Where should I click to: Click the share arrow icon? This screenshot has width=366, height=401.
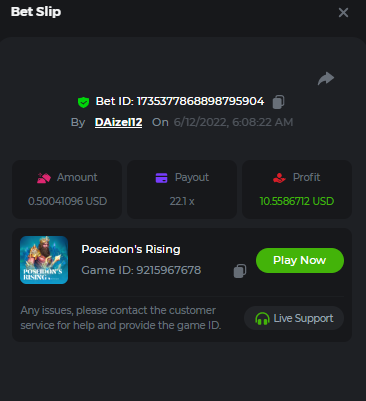coord(326,78)
